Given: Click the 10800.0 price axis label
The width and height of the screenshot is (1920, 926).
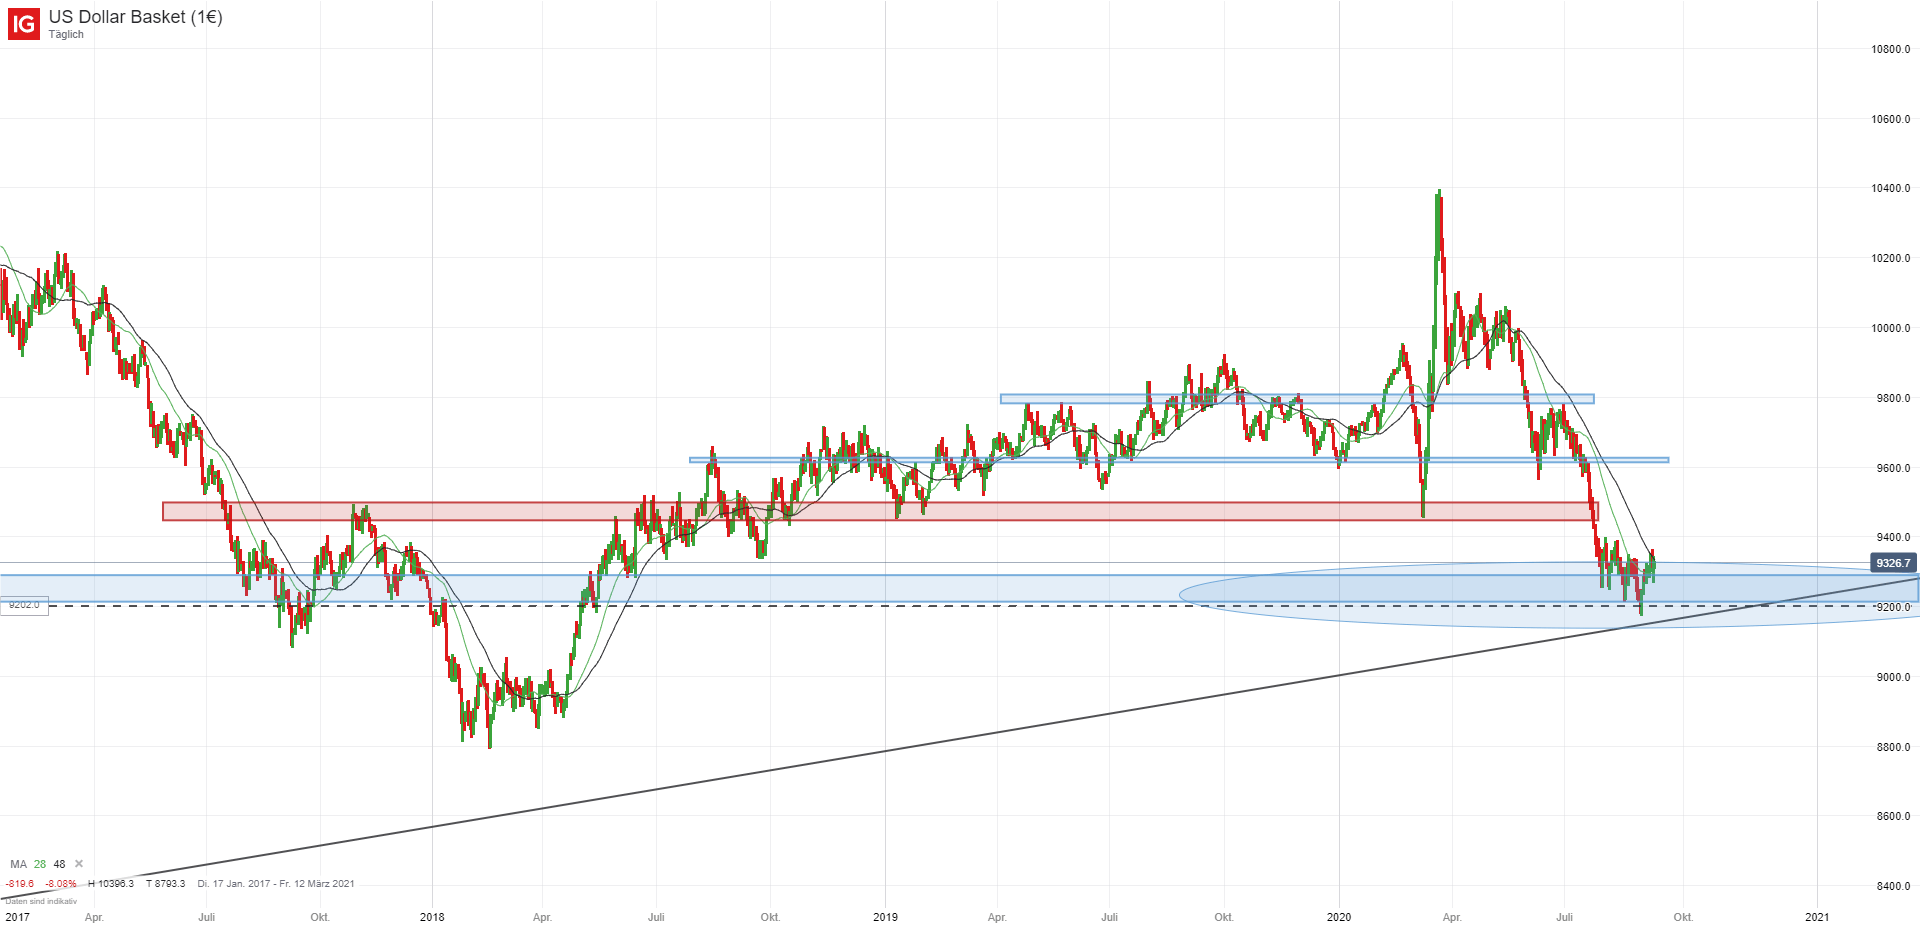Looking at the screenshot, I should point(1891,49).
